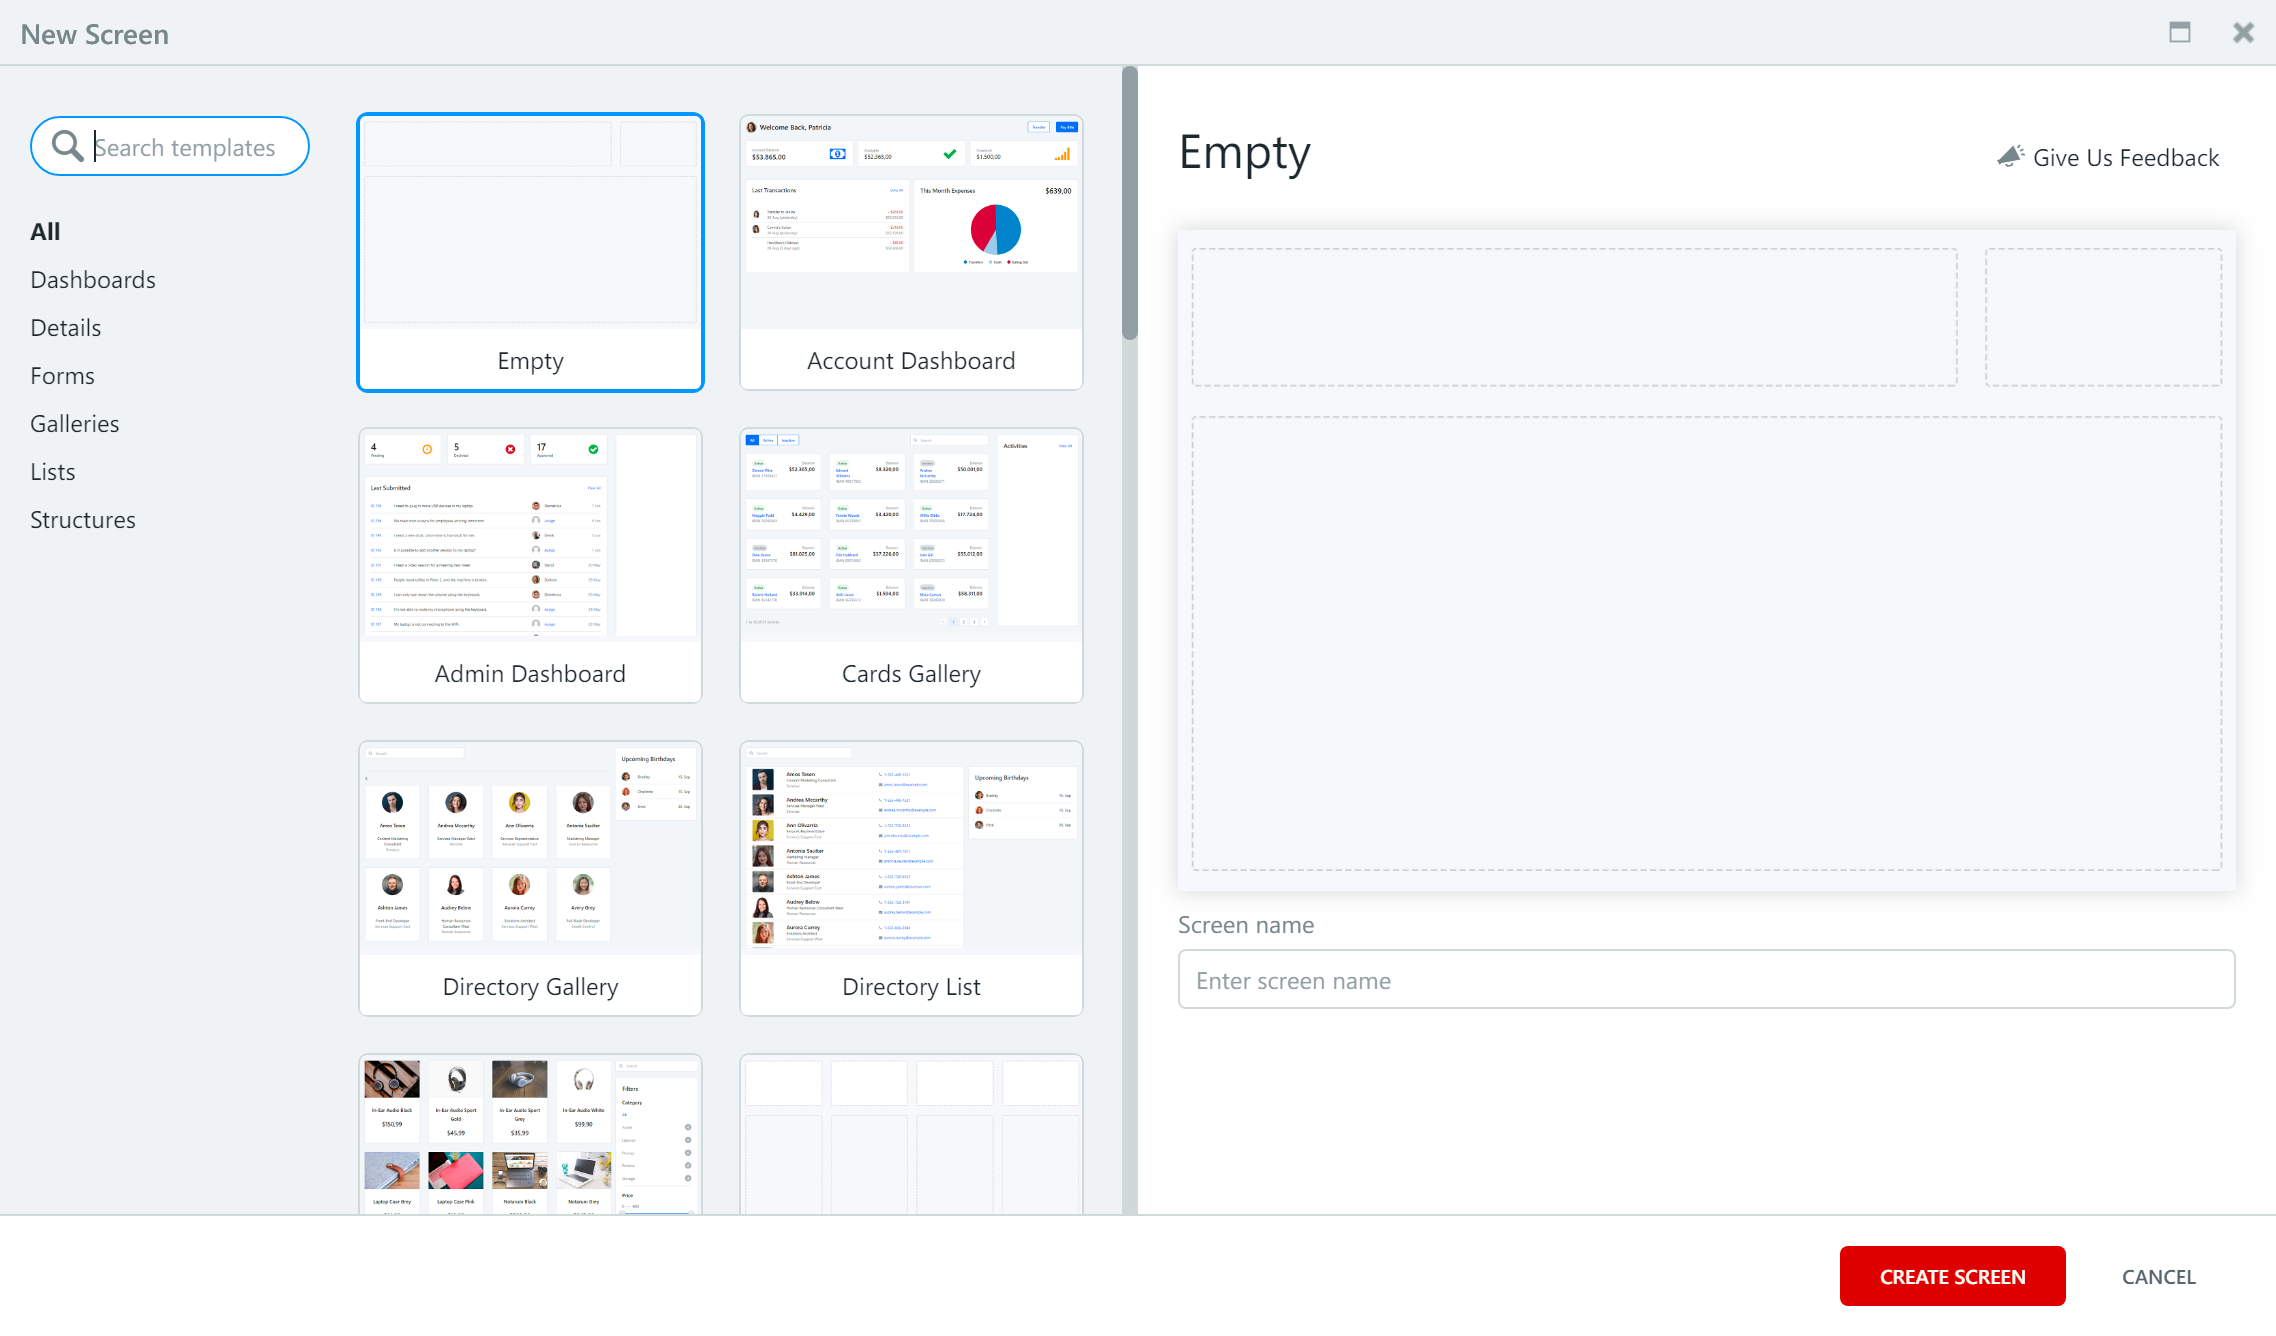Screen dimensions: 2276x1336
Task: Click the Cards Gallery label
Action: [911, 673]
